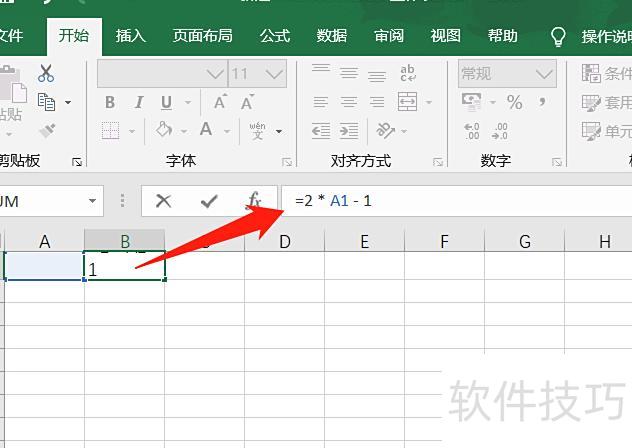Open the 字体 dialog launcher

click(x=287, y=162)
